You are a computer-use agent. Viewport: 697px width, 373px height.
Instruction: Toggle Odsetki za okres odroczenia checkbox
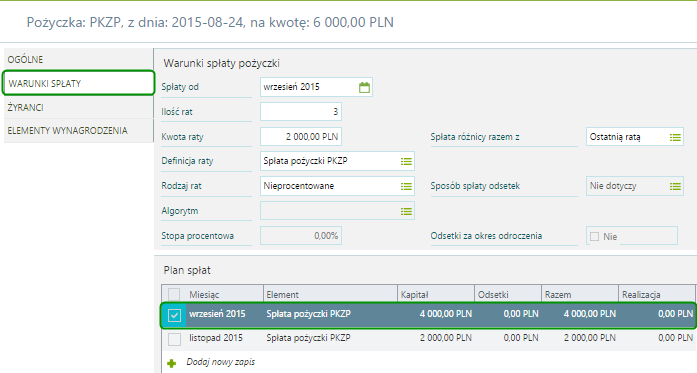[x=594, y=237]
